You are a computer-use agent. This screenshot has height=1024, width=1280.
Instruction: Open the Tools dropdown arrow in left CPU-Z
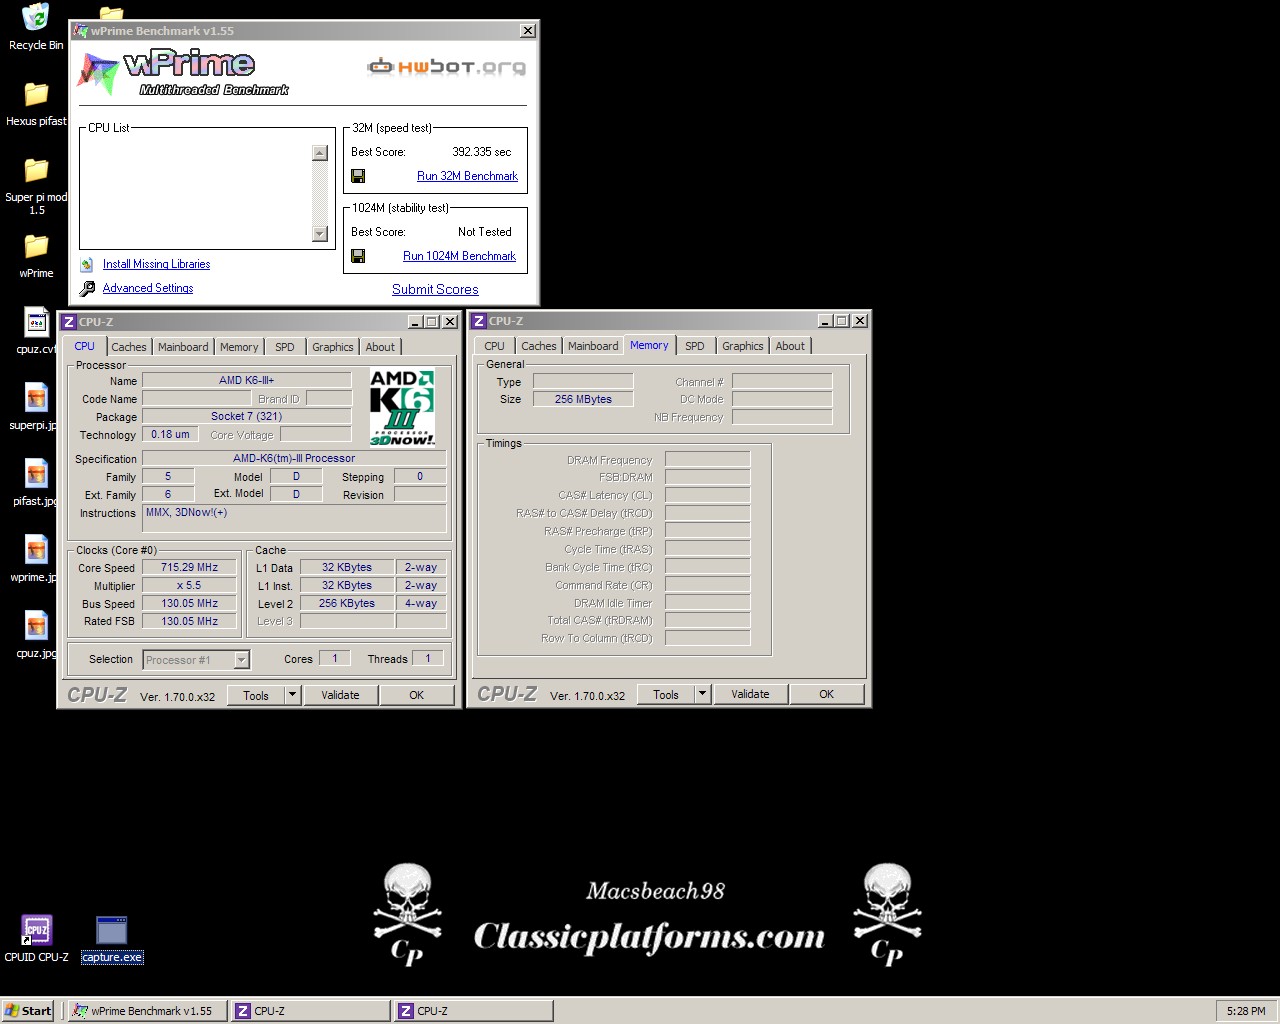292,695
